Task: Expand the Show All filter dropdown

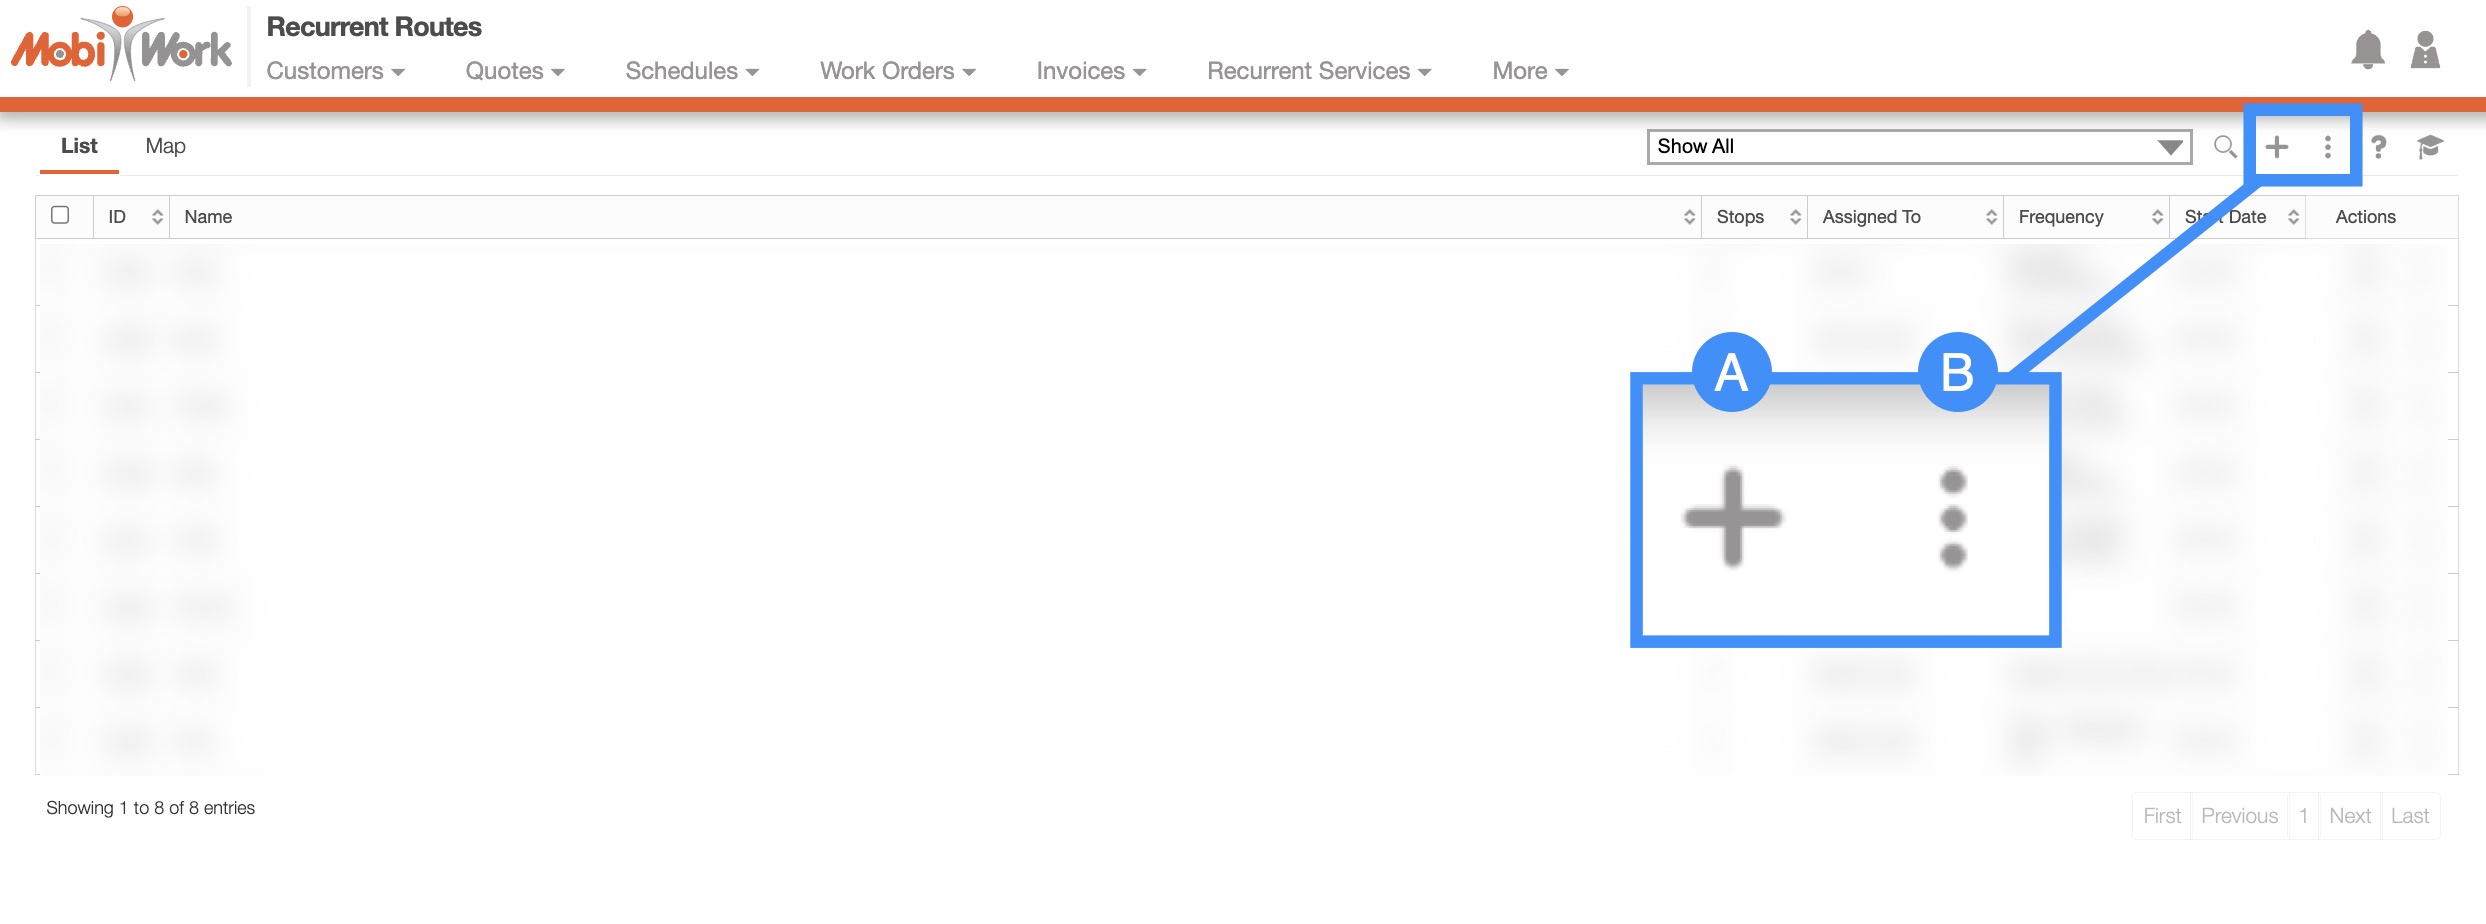Action: coord(1918,147)
